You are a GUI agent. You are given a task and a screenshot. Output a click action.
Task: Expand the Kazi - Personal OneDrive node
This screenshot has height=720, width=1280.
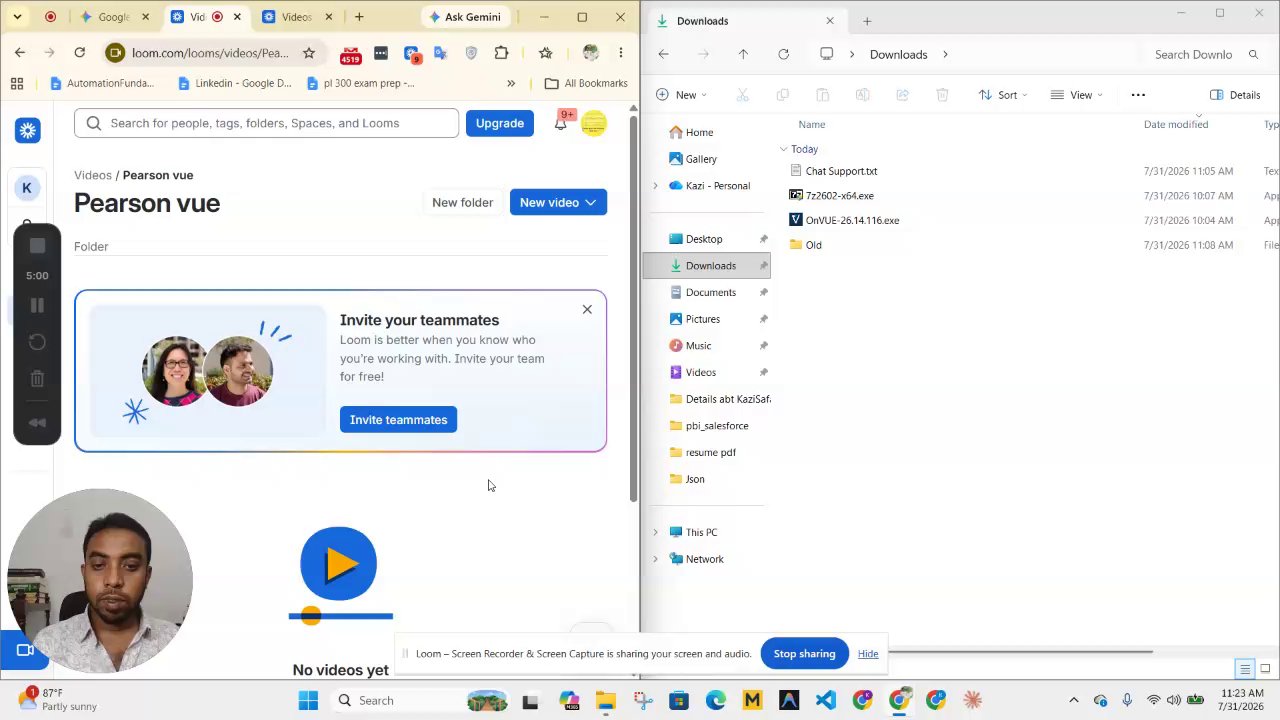(x=656, y=186)
